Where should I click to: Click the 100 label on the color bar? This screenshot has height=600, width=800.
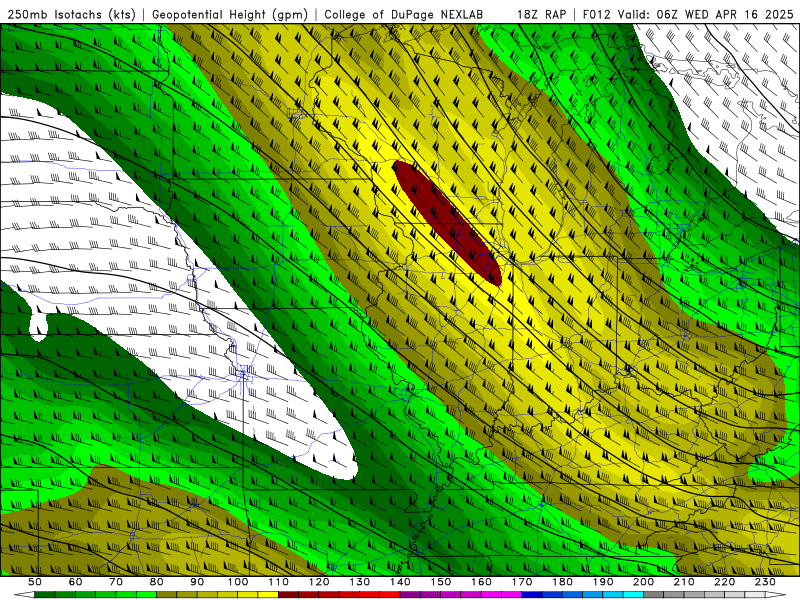[x=238, y=582]
